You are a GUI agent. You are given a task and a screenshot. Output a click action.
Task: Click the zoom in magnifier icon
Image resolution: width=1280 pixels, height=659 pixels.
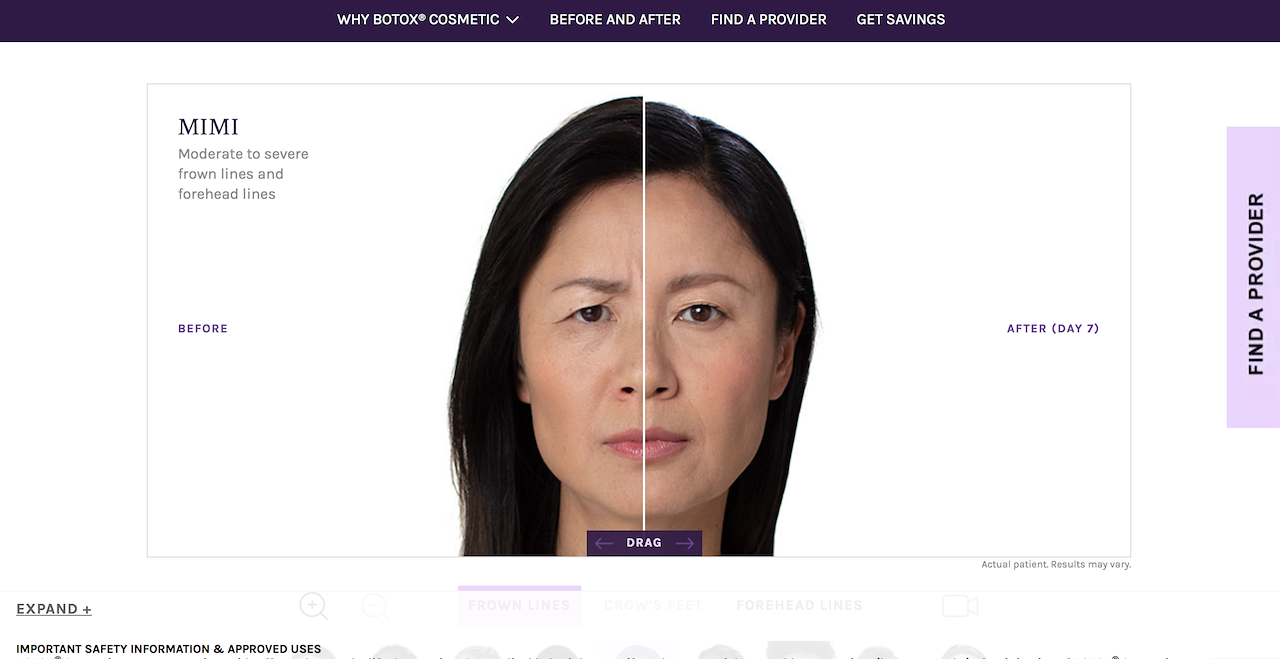(313, 605)
